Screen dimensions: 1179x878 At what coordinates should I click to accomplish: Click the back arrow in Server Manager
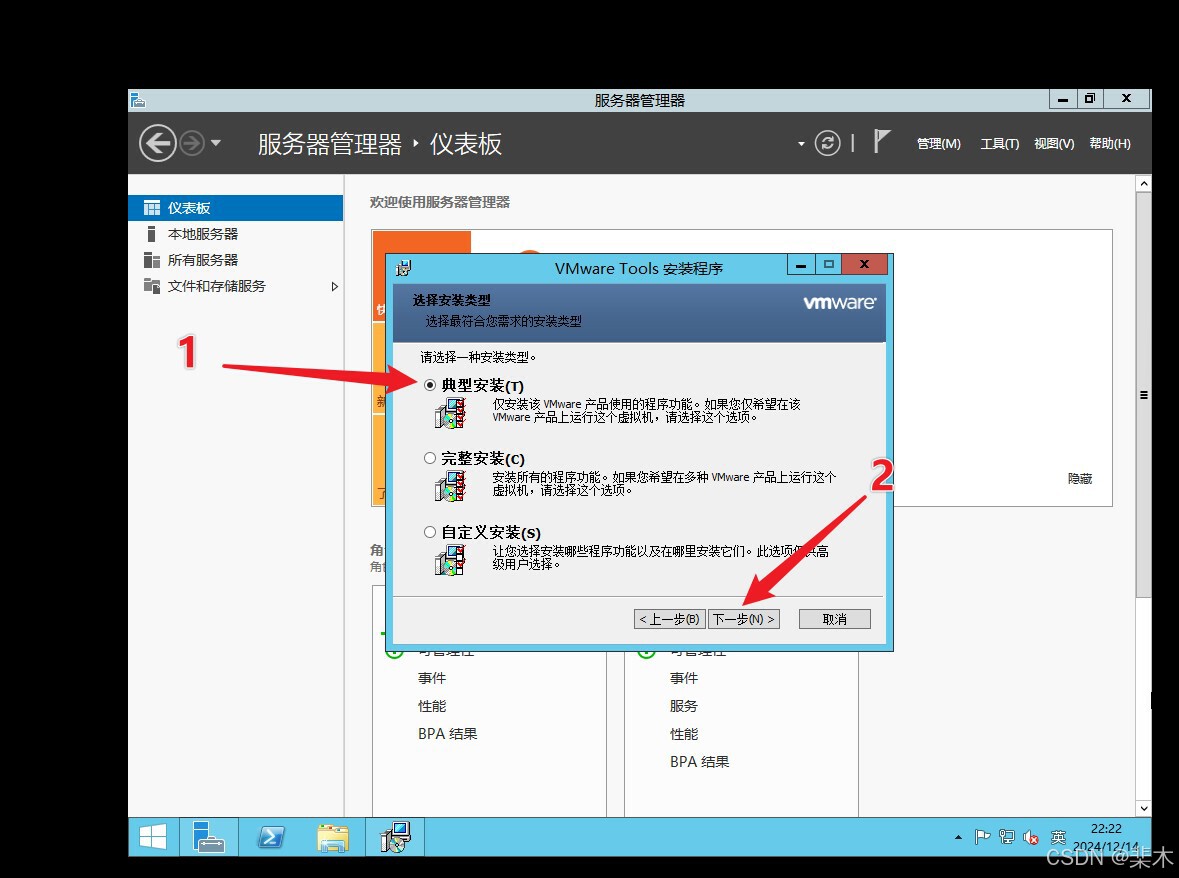click(158, 143)
